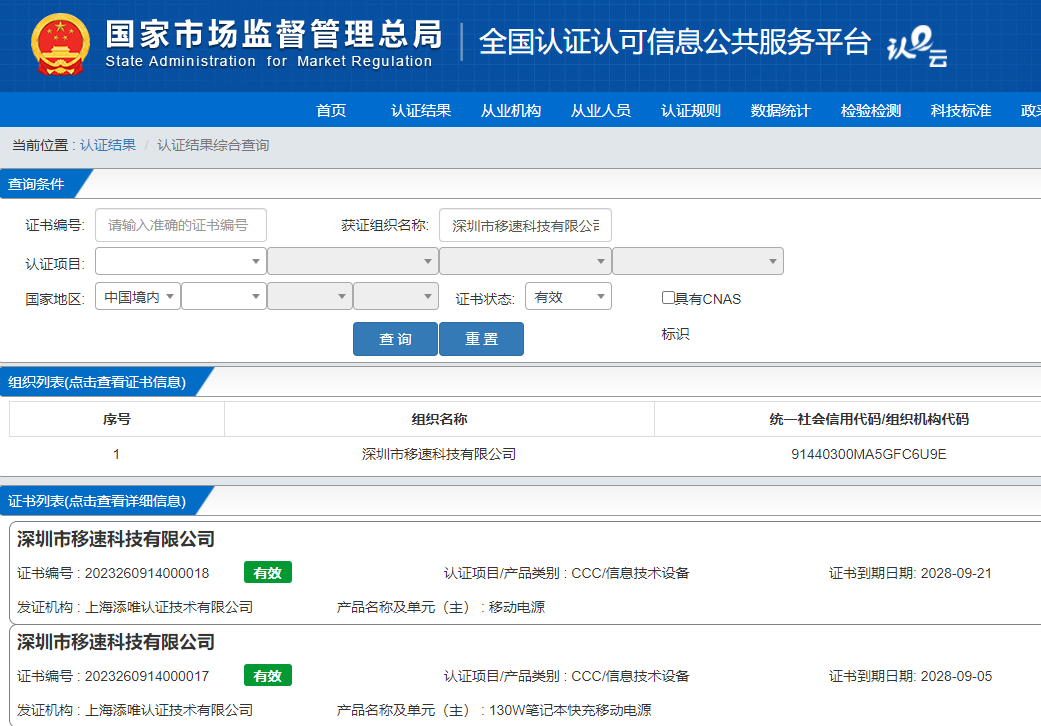Click 全国认证认可信息公共服务平台 header title
Viewport: 1041px width, 726px height.
674,42
